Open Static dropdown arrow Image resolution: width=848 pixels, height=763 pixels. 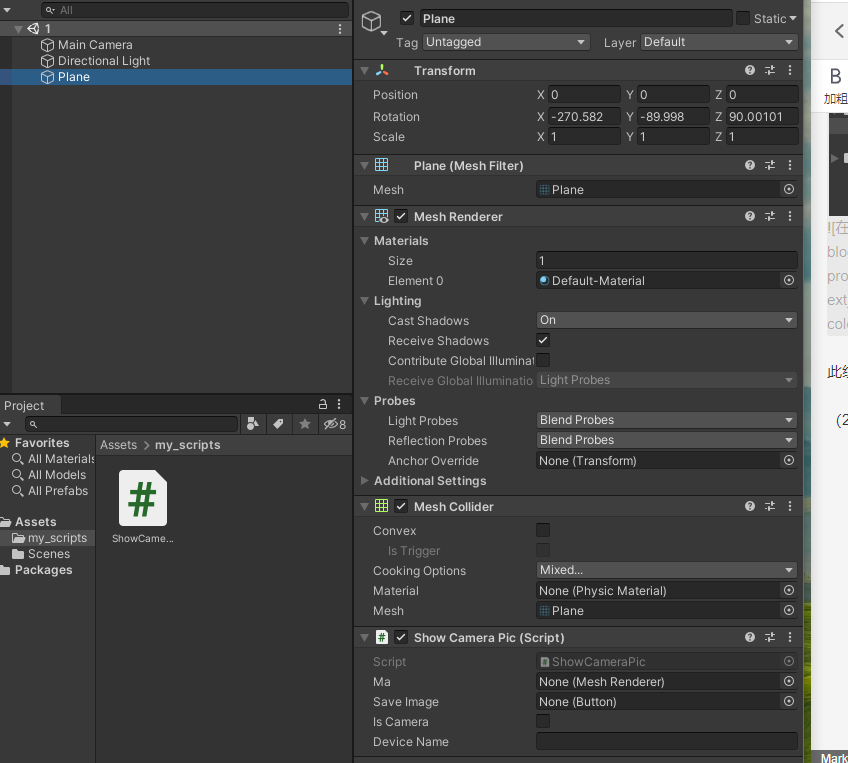tap(793, 18)
